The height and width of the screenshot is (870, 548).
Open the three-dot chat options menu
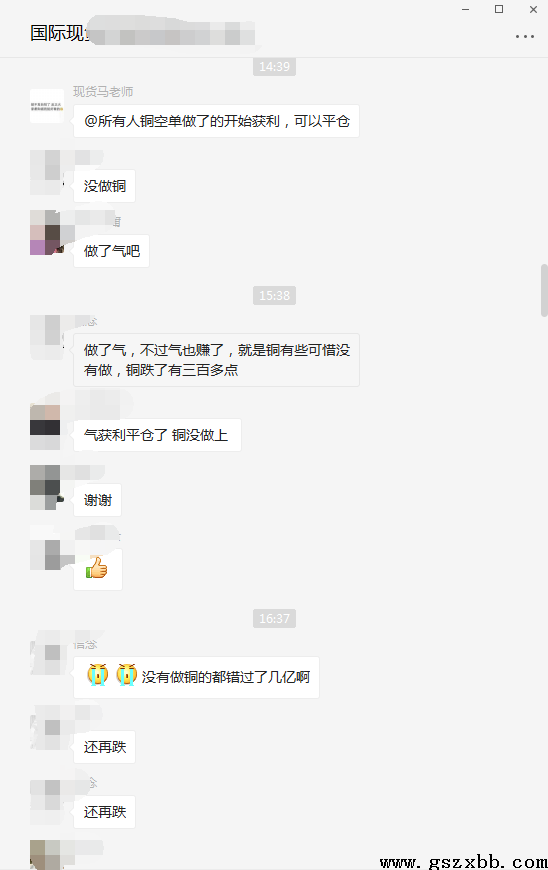pyautogui.click(x=524, y=37)
